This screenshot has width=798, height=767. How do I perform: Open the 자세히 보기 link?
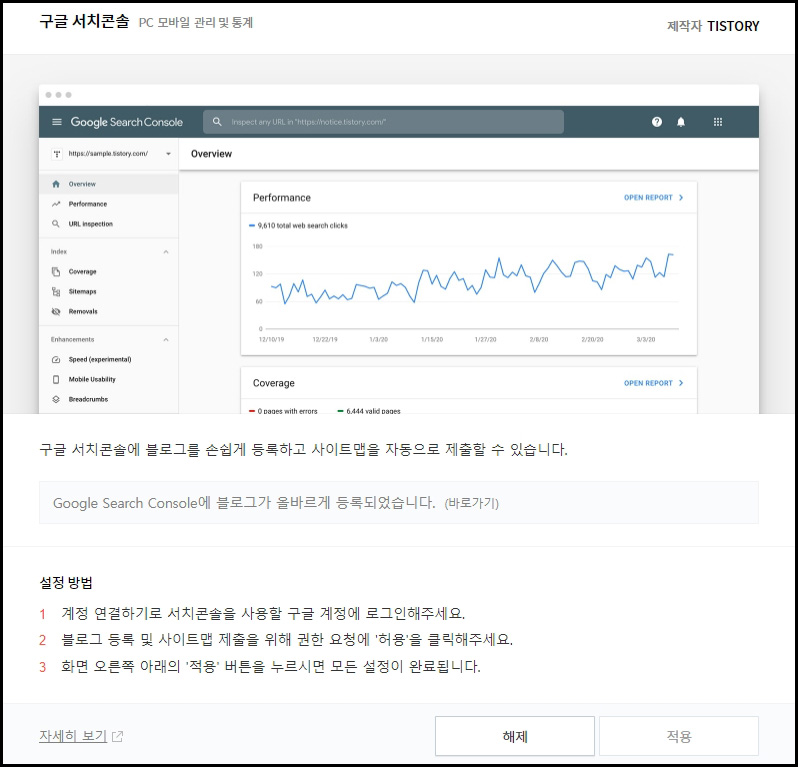73,736
